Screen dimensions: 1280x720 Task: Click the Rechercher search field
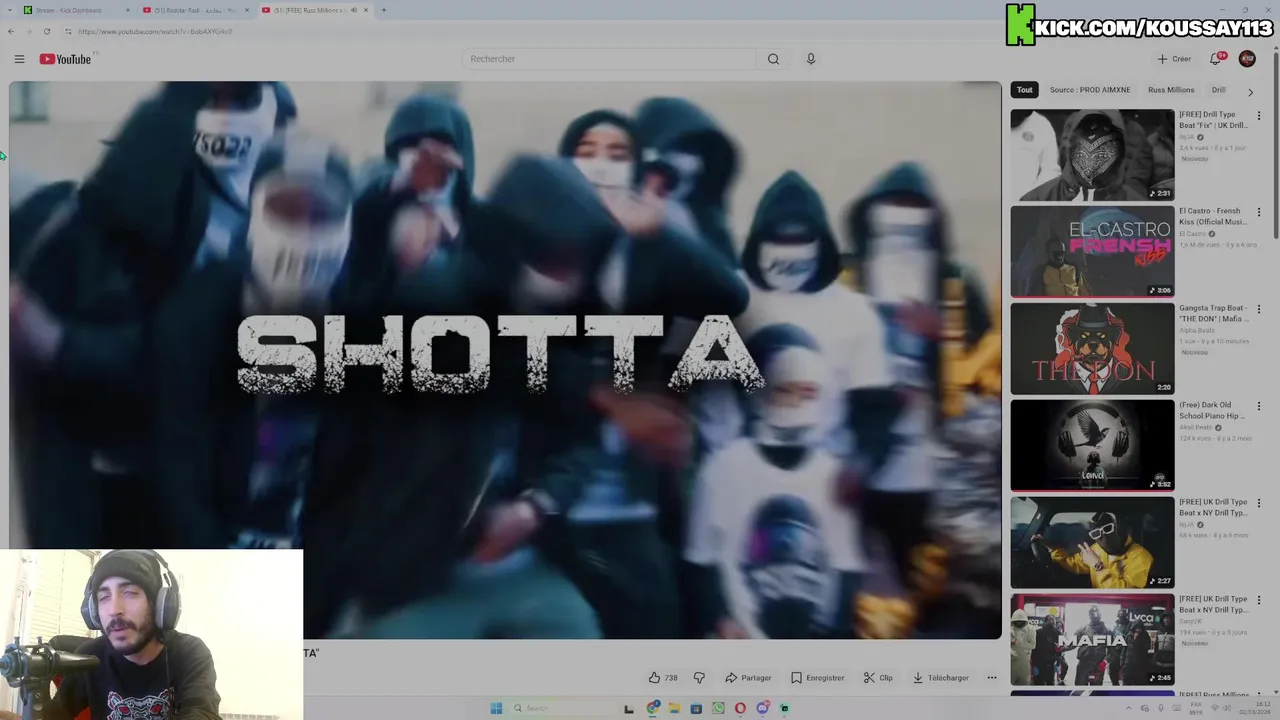pyautogui.click(x=610, y=59)
